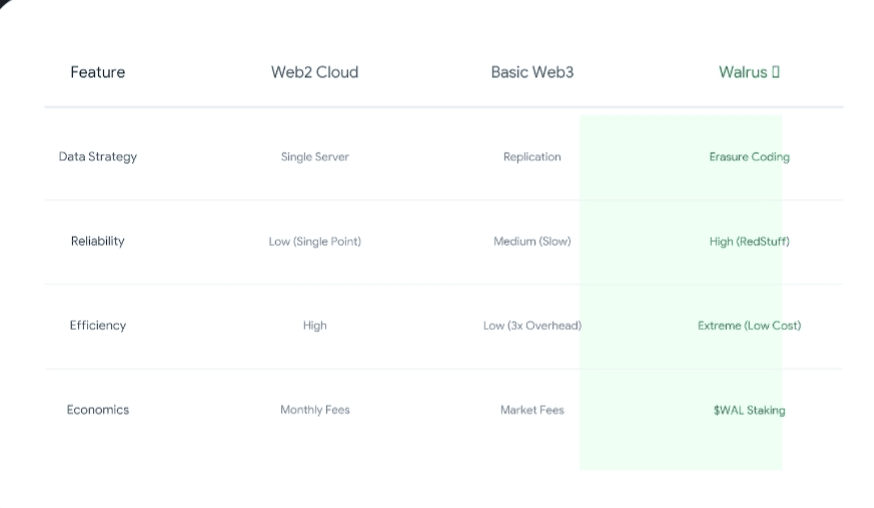
Task: Select the Replication cell
Action: [532, 157]
